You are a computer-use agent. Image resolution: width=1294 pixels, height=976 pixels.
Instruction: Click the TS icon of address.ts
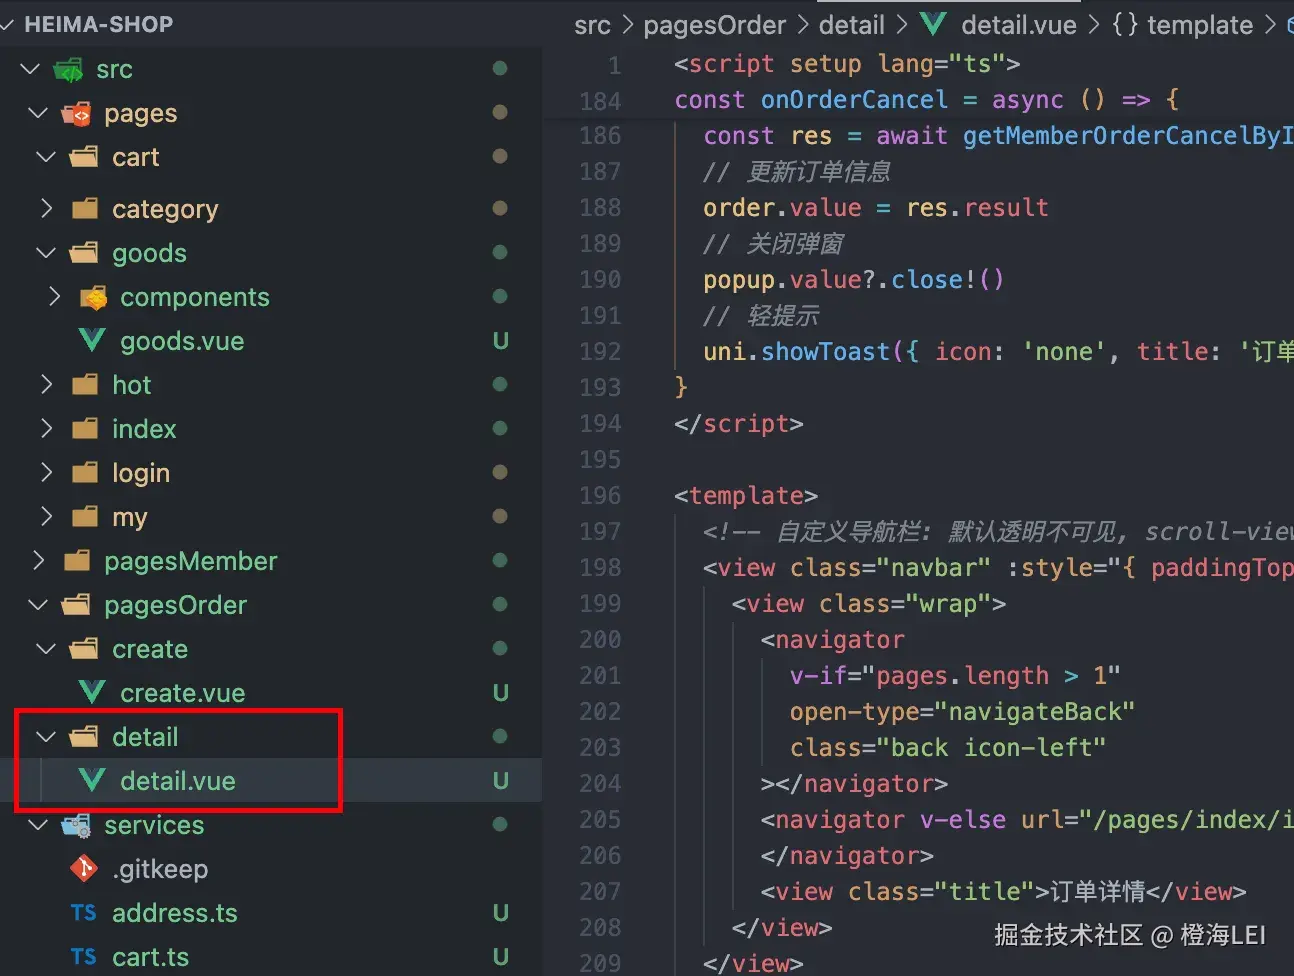coord(84,913)
